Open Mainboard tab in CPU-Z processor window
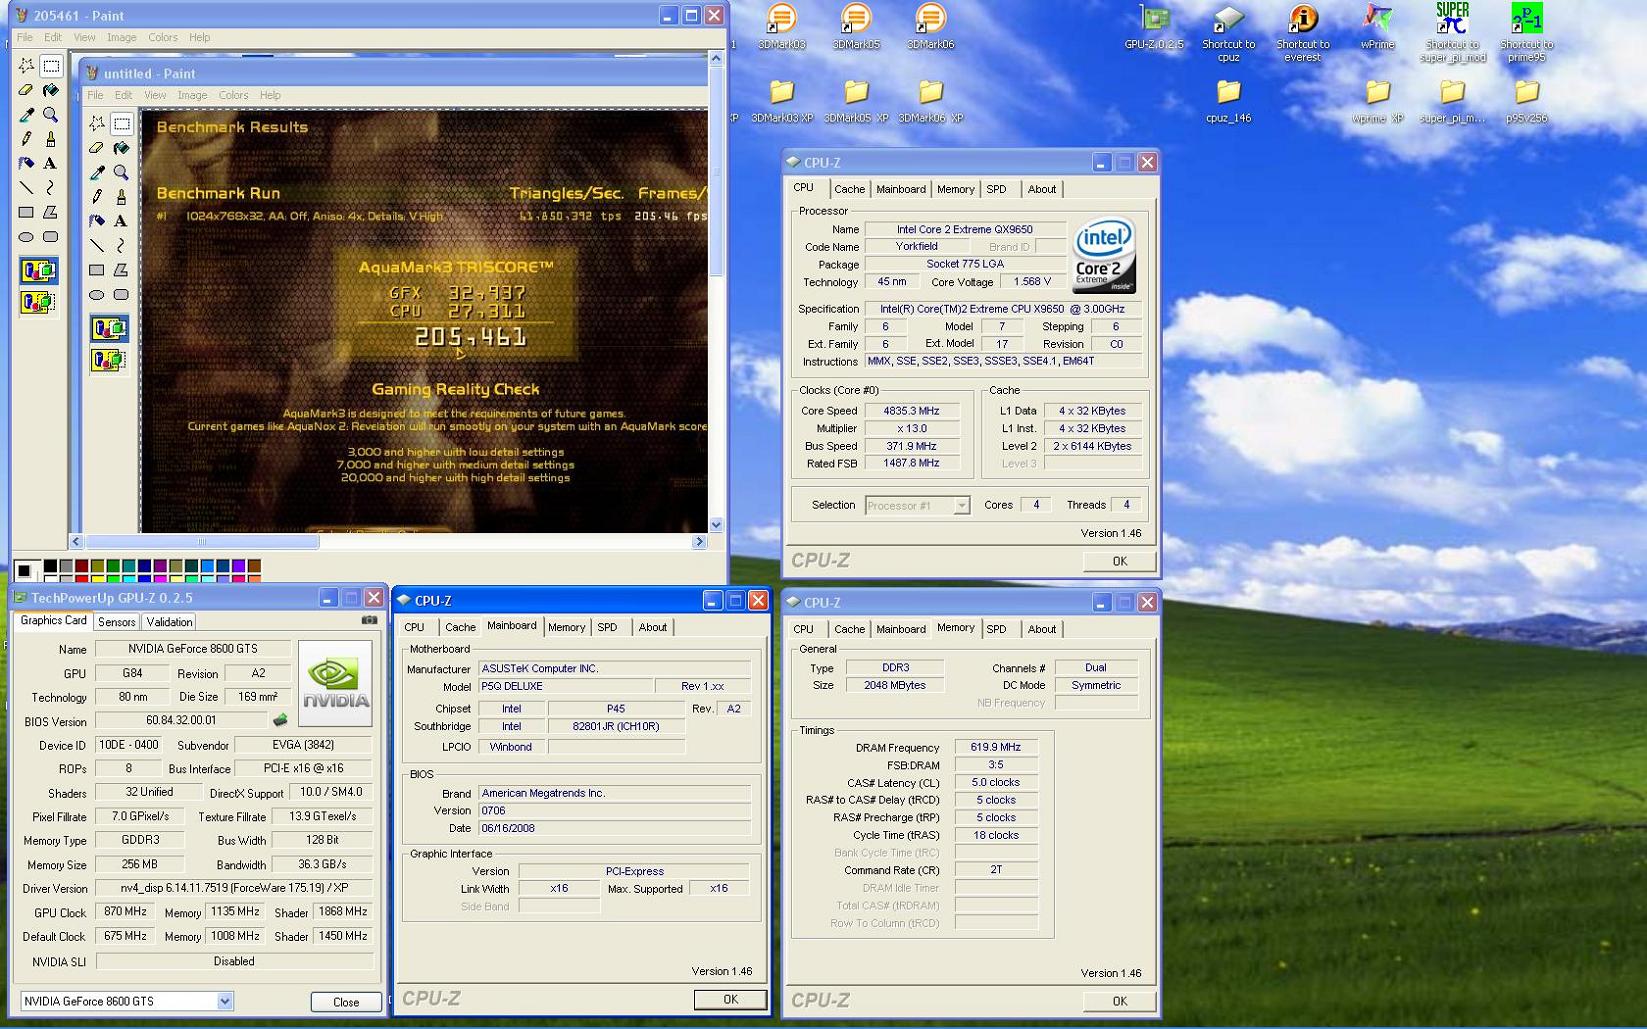 [900, 190]
